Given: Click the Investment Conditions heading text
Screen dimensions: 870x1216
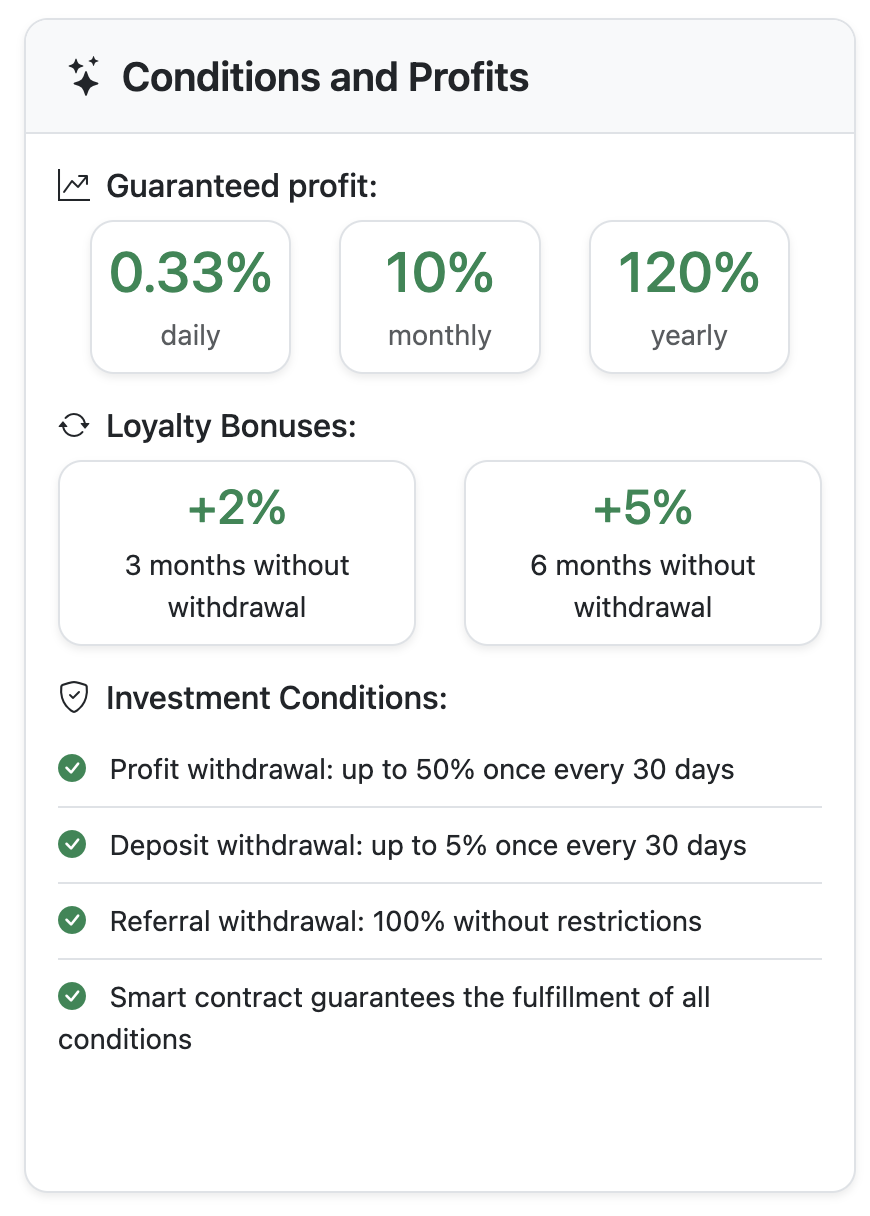Looking at the screenshot, I should coord(276,697).
